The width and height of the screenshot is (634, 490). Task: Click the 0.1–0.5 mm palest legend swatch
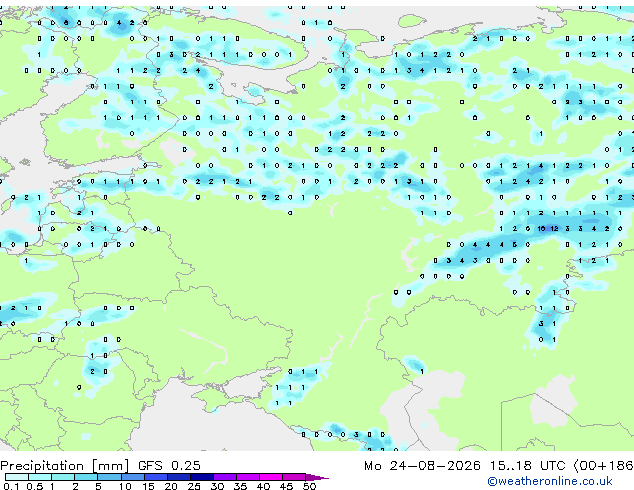click(17, 477)
